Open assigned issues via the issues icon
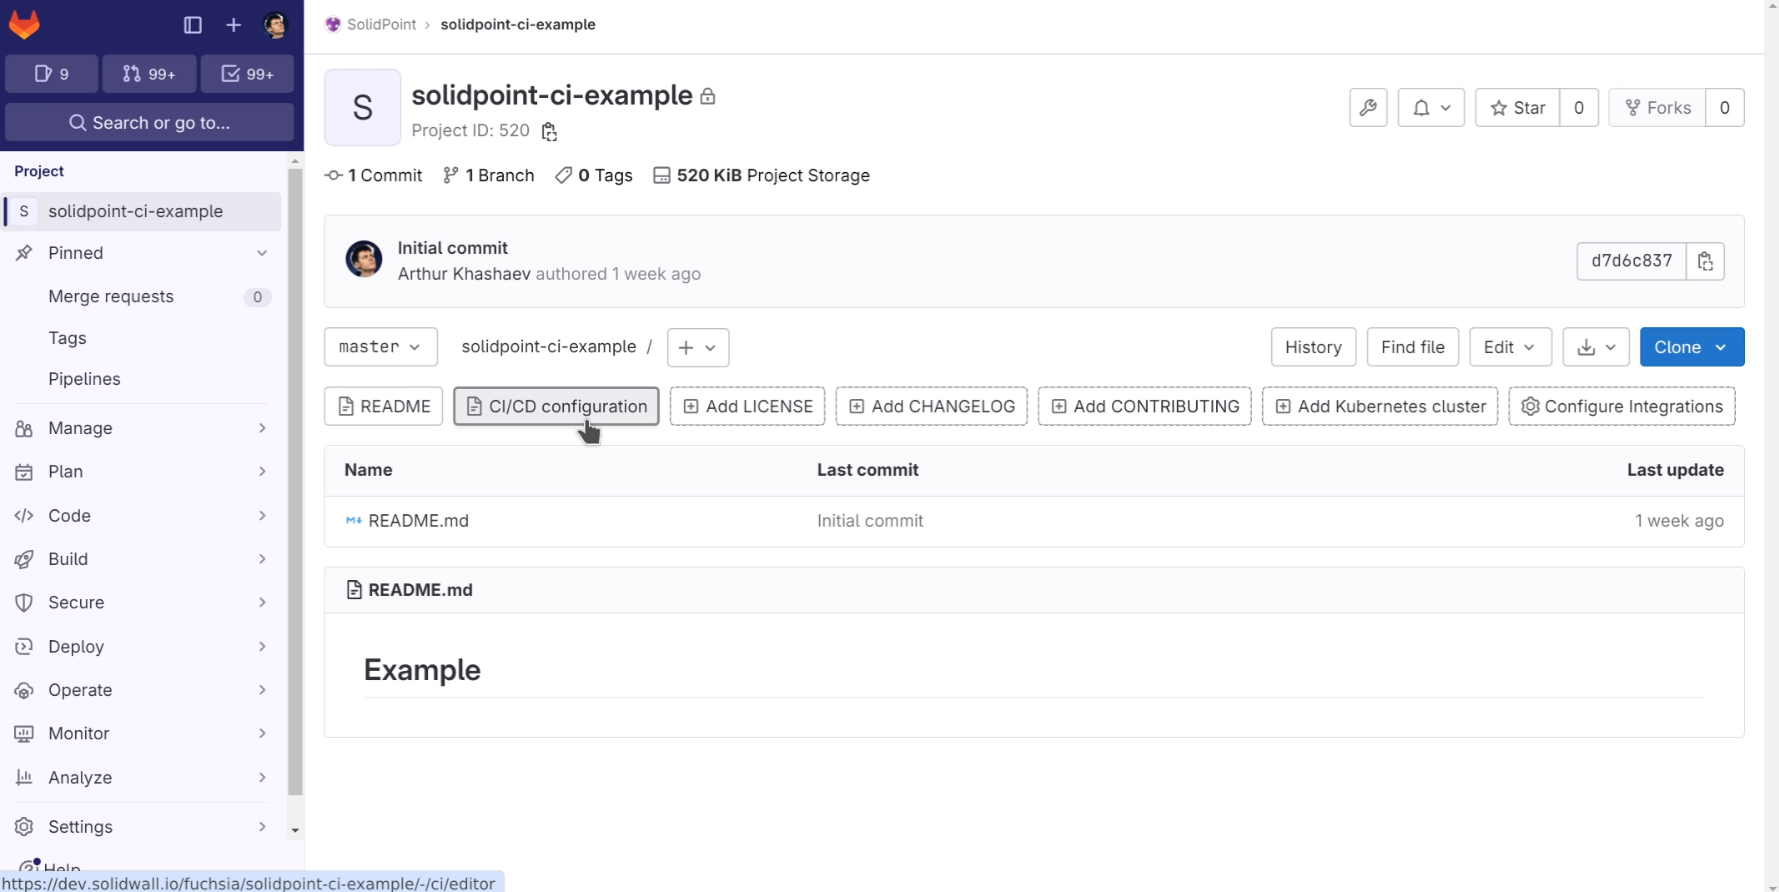 coord(51,73)
